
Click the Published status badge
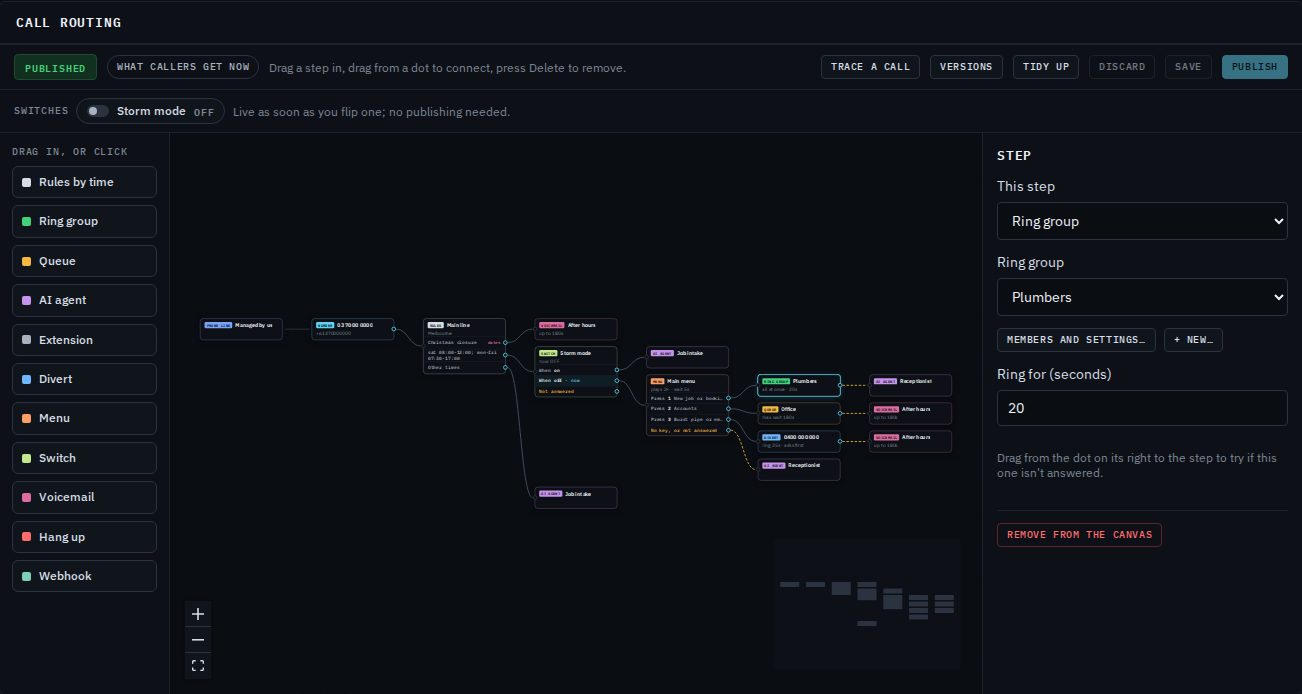[x=55, y=68]
